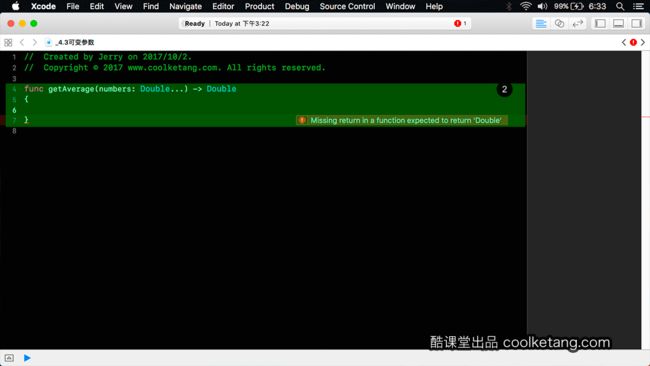Viewport: 650px width, 366px height.
Task: Open the related items grid menu
Action: click(x=8, y=42)
